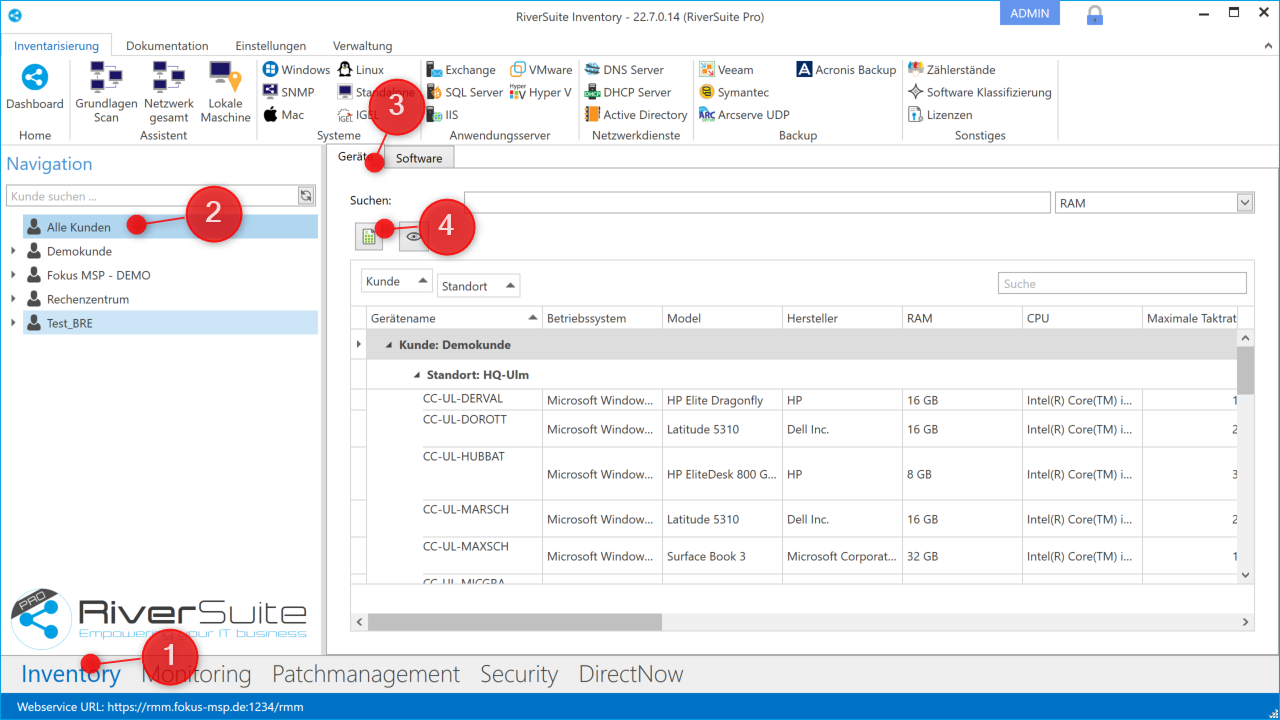Select the Windows systems icon
The image size is (1280, 720).
(296, 70)
